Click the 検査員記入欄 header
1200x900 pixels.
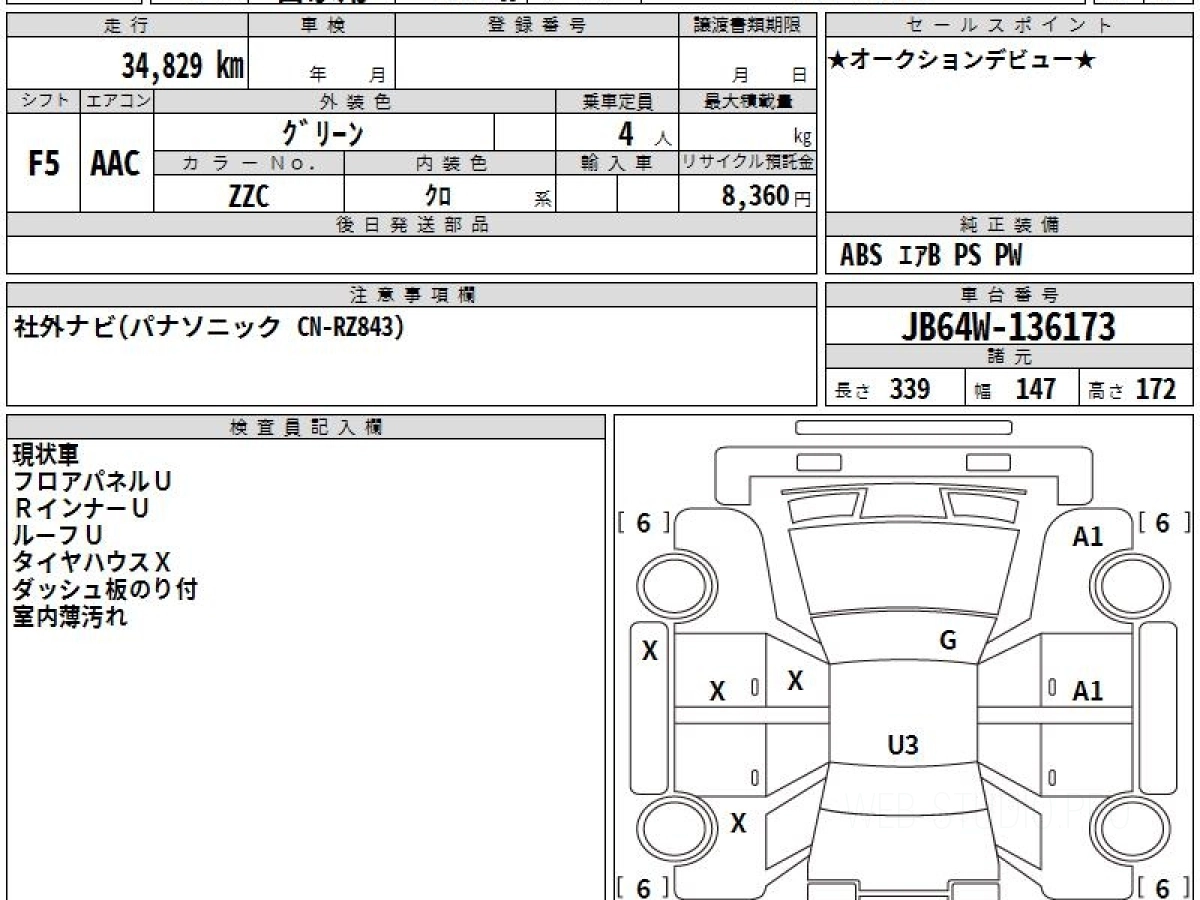(306, 427)
